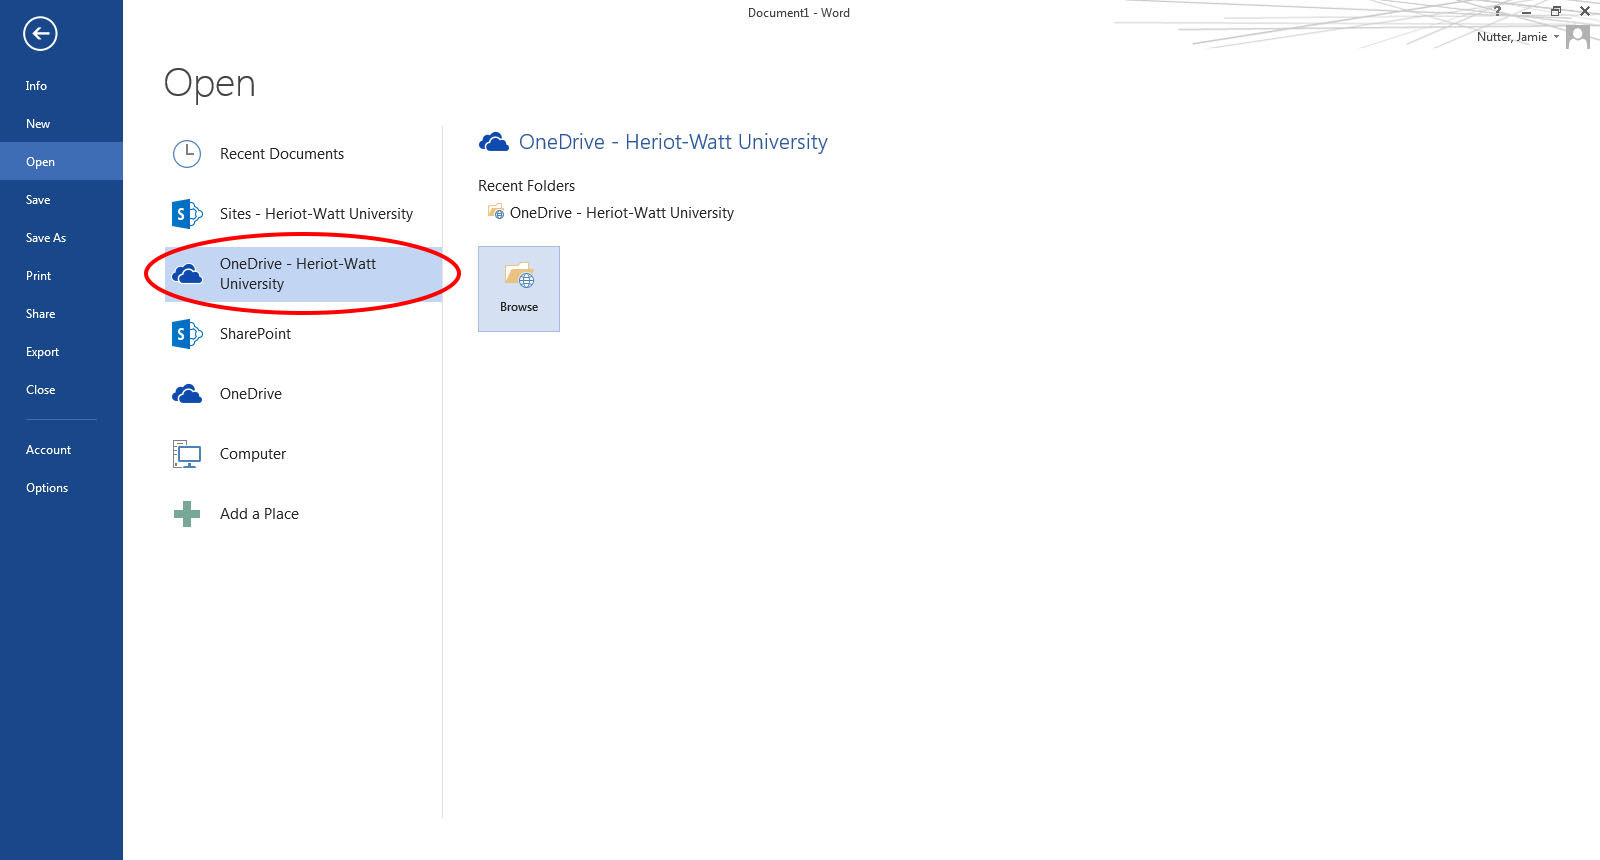
Task: Restore down the Word window
Action: [x=1555, y=12]
